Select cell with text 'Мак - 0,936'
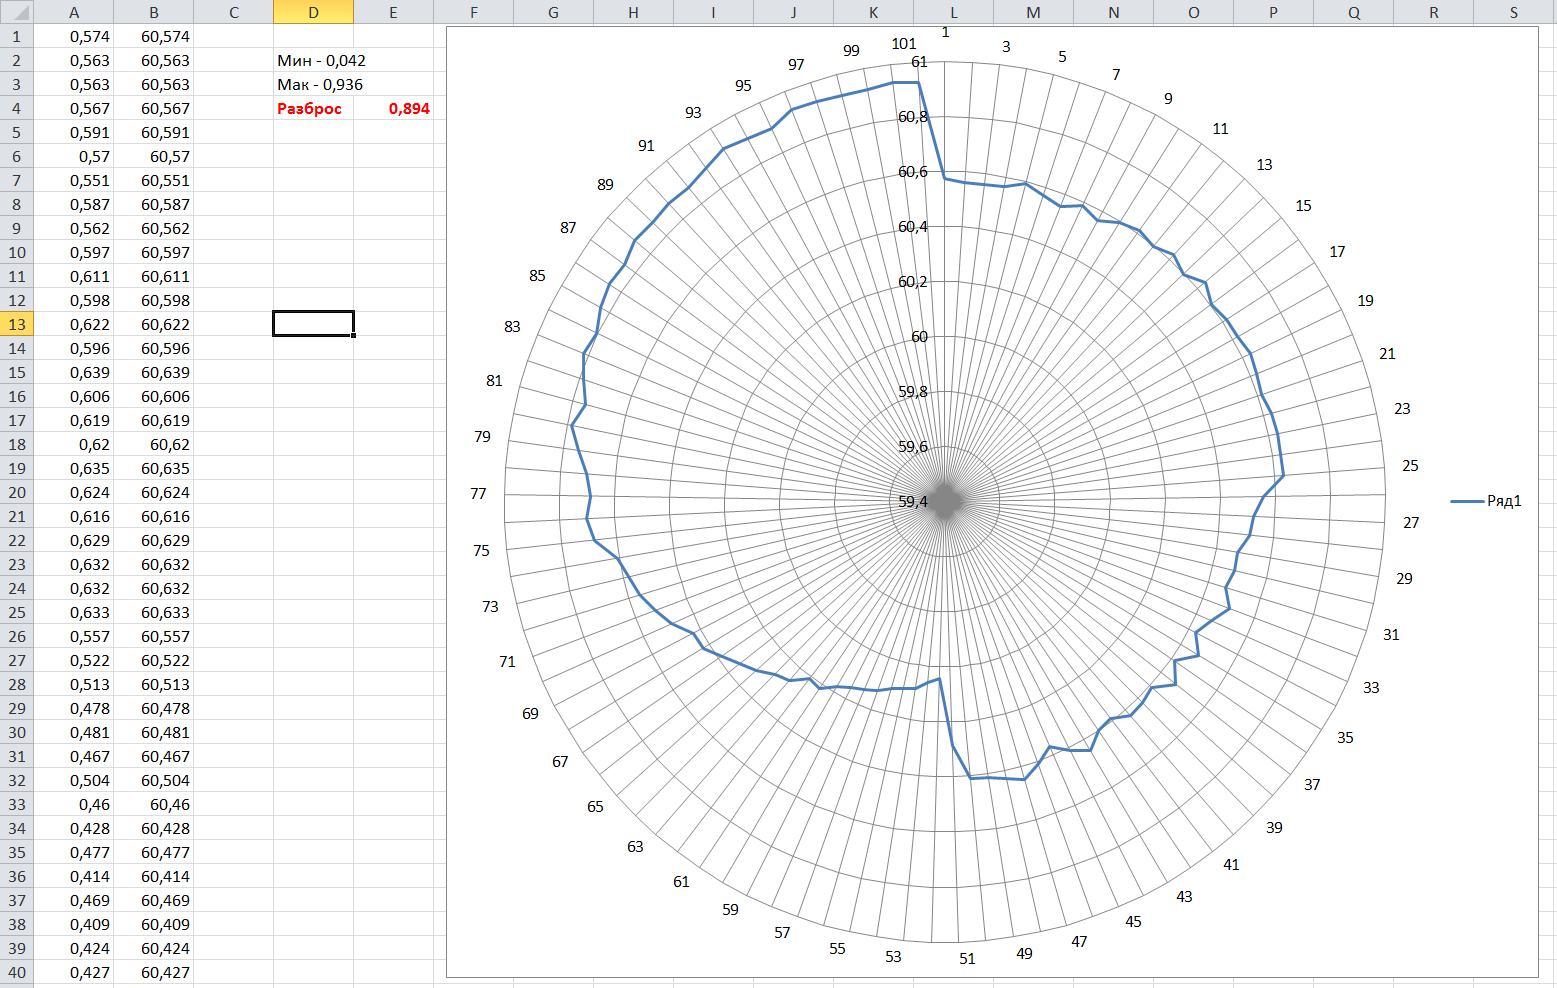Viewport: 1557px width, 988px height. pyautogui.click(x=314, y=84)
